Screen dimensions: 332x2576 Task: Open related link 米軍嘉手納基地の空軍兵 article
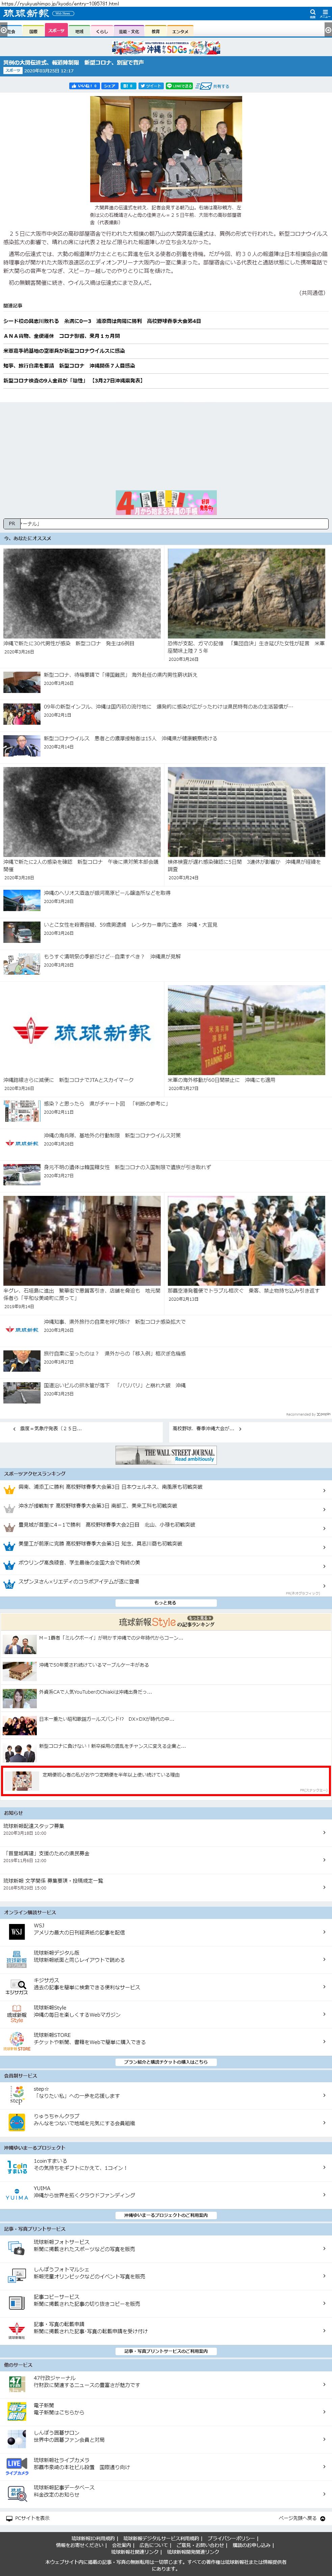click(64, 351)
